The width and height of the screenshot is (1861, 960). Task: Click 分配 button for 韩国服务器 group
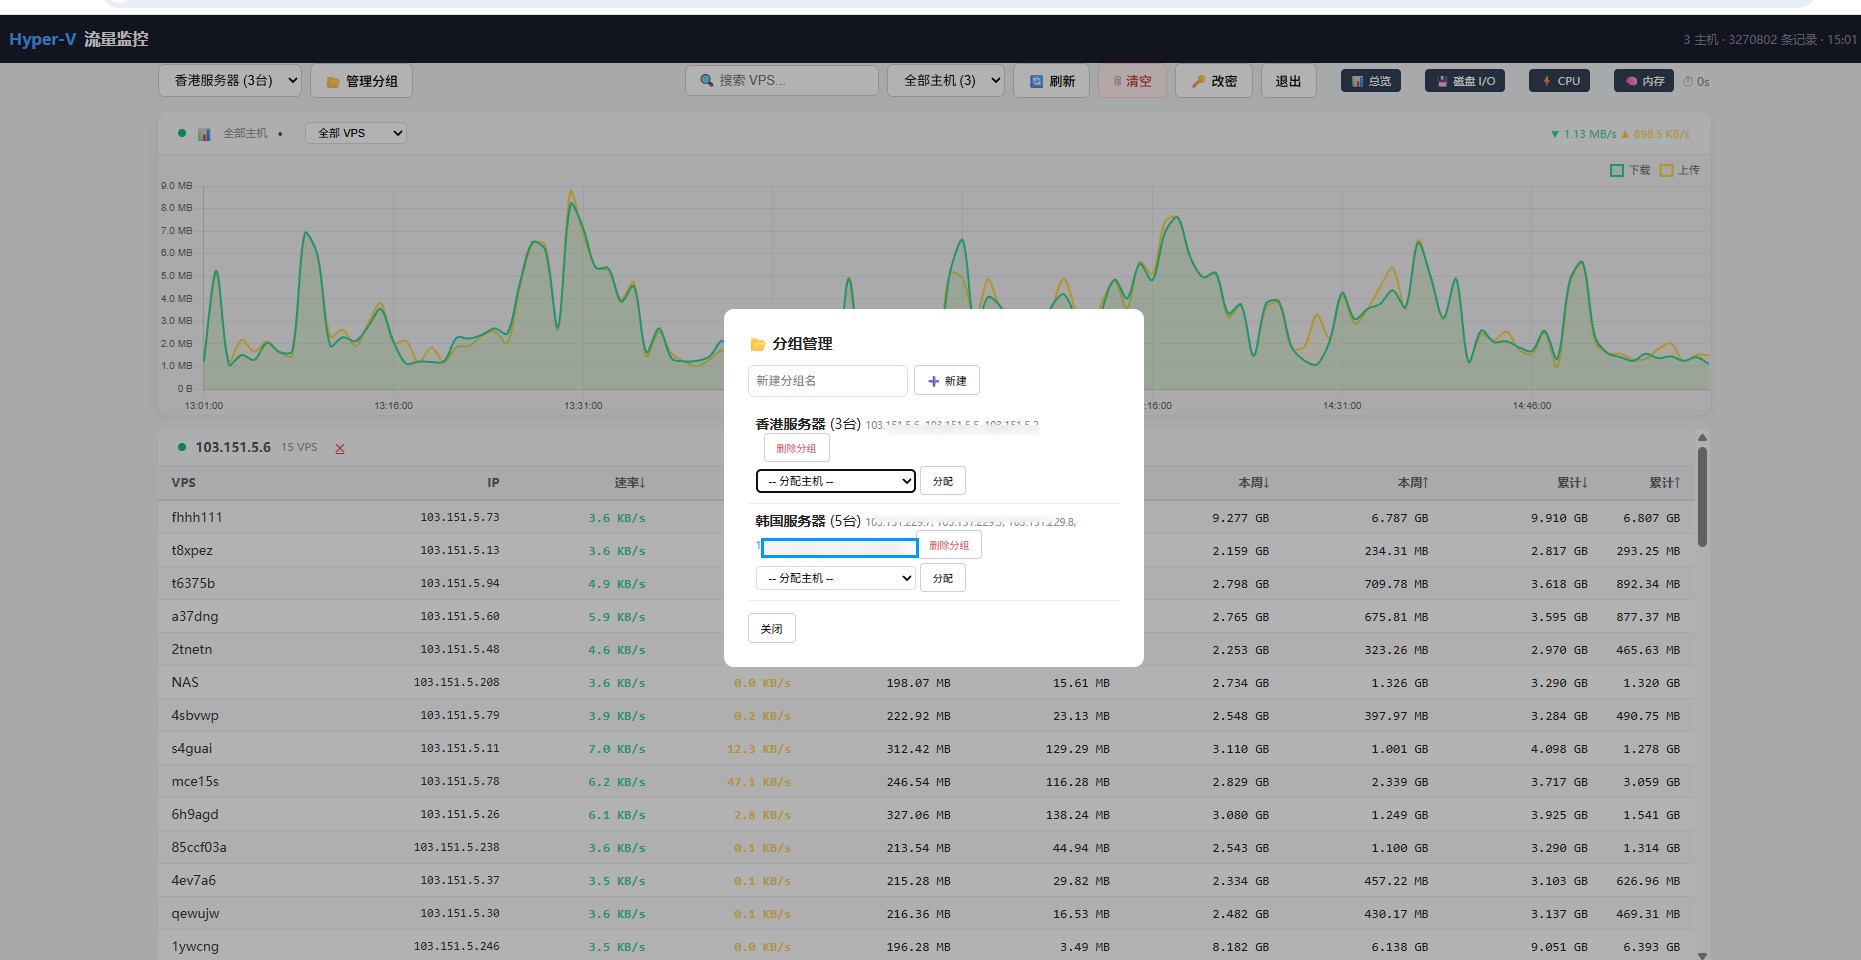[x=942, y=578]
